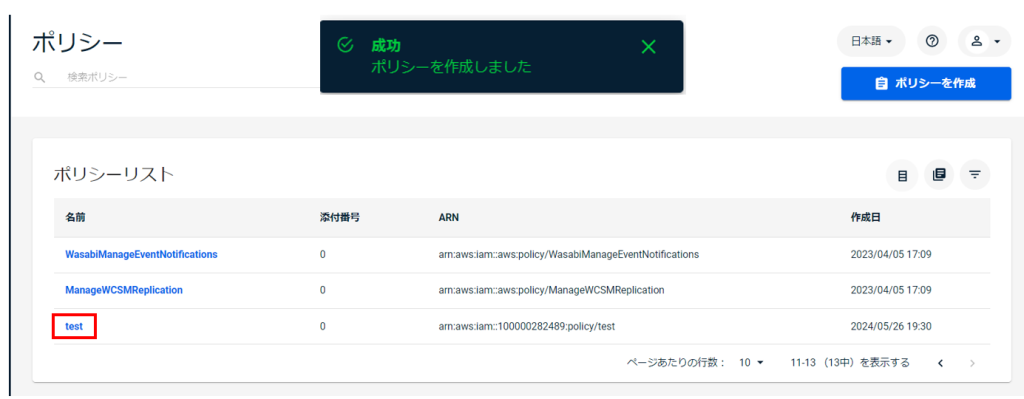Change rows per page dropdown showing 10

pyautogui.click(x=751, y=362)
